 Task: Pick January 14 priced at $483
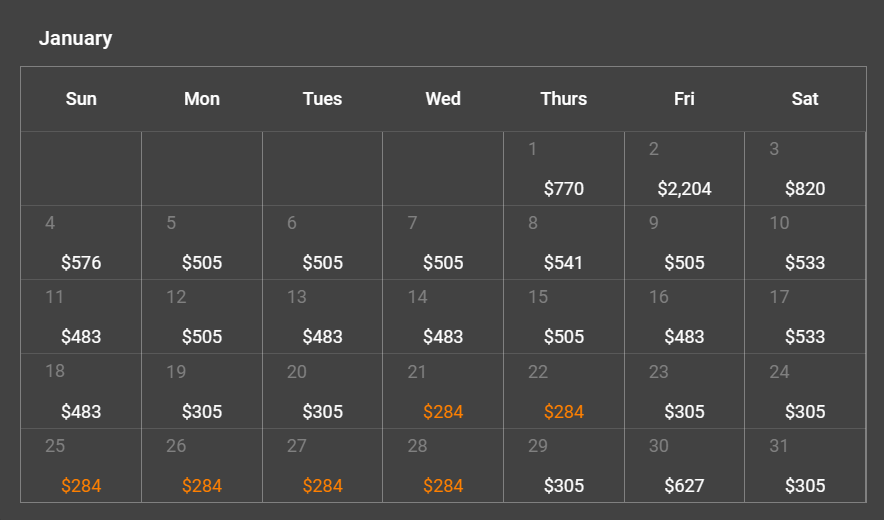click(443, 318)
